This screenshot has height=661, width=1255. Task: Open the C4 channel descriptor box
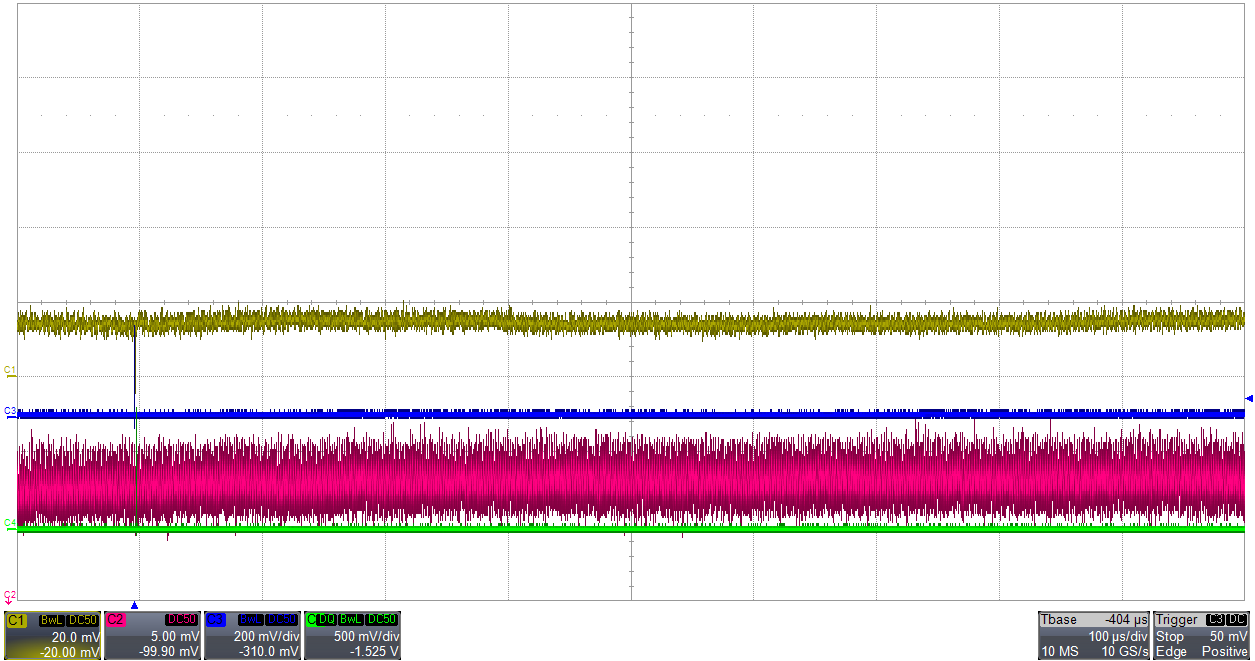click(353, 635)
